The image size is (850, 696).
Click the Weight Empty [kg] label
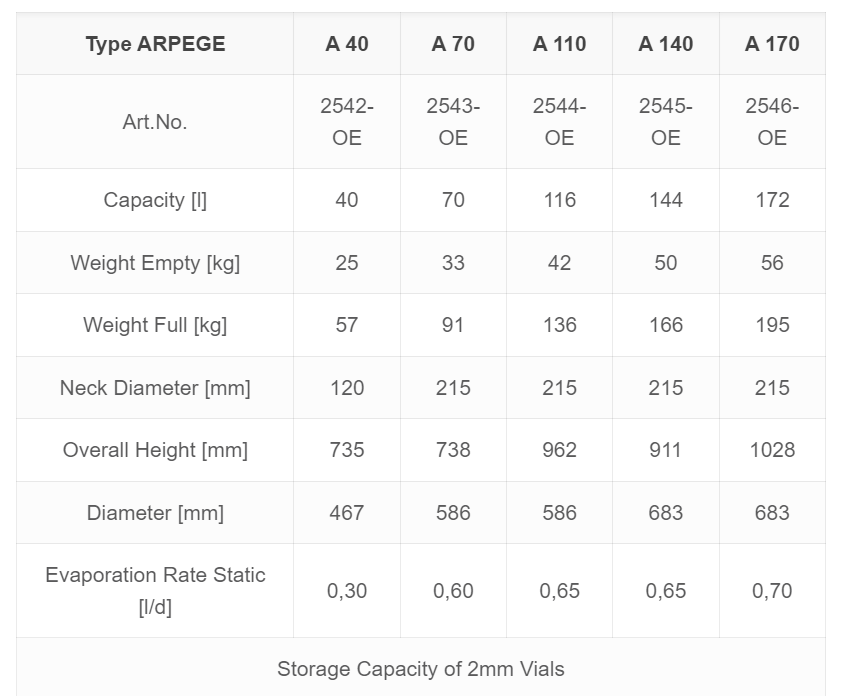pos(155,263)
